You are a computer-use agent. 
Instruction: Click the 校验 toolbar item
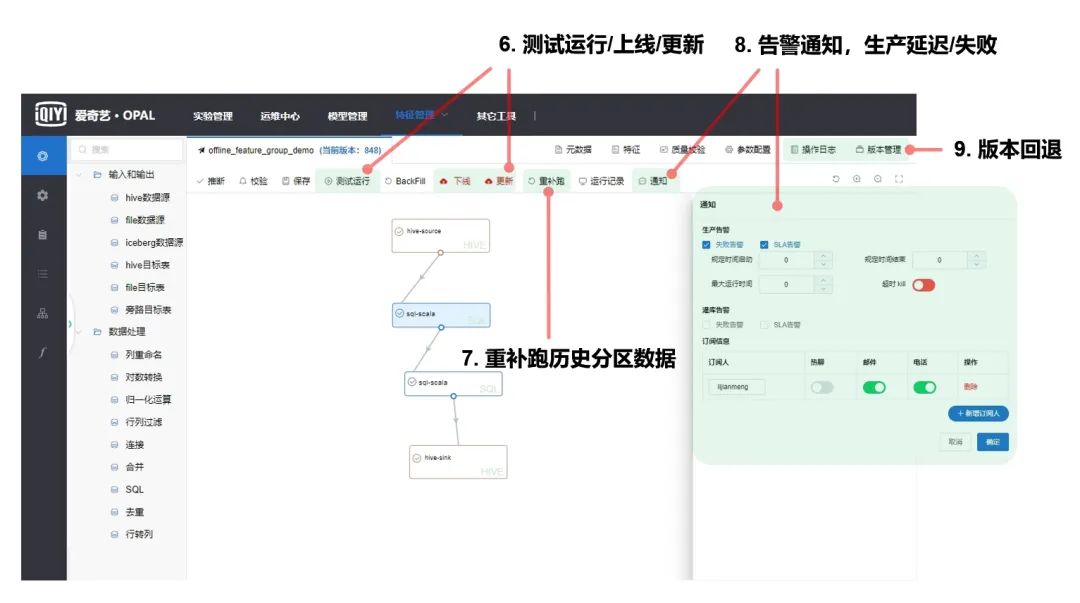253,181
